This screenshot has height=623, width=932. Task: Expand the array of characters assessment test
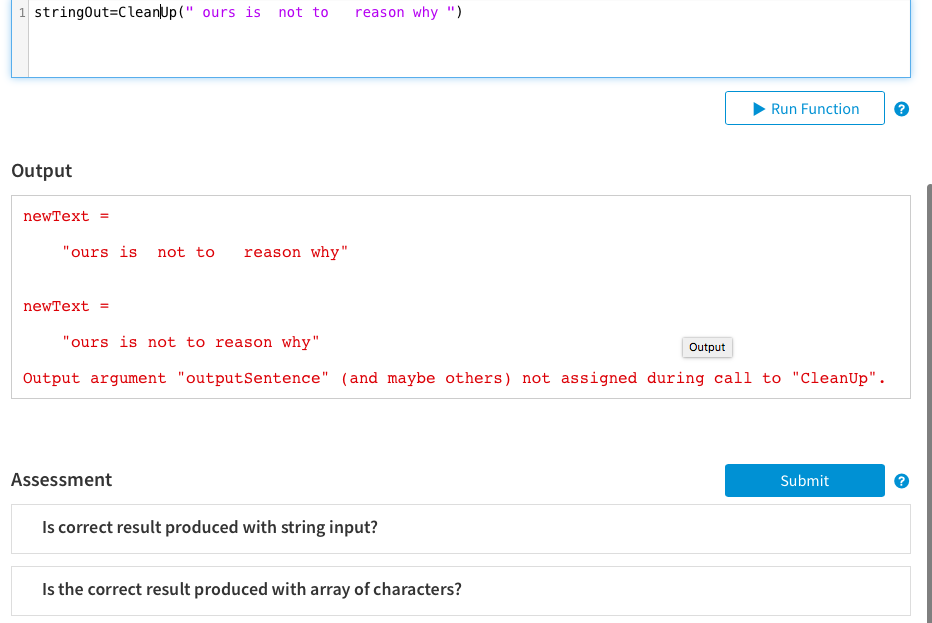point(250,590)
